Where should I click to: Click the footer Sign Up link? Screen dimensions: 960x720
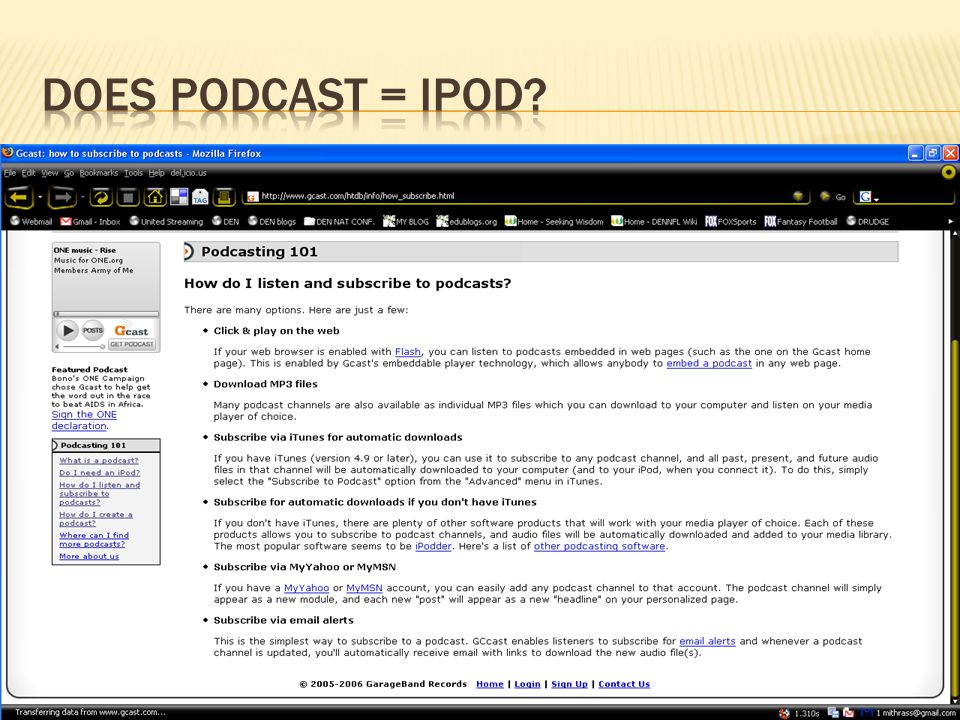[x=569, y=684]
